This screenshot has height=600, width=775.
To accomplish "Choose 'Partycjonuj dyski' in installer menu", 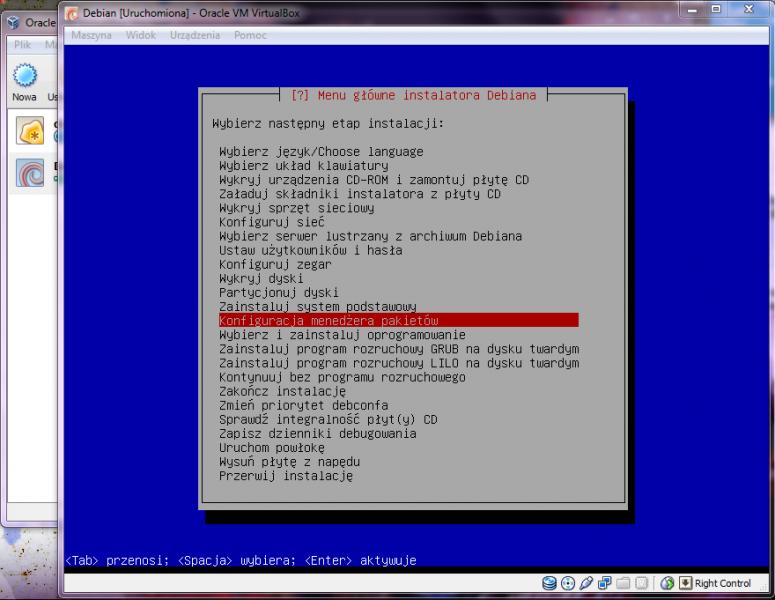I will pyautogui.click(x=279, y=293).
